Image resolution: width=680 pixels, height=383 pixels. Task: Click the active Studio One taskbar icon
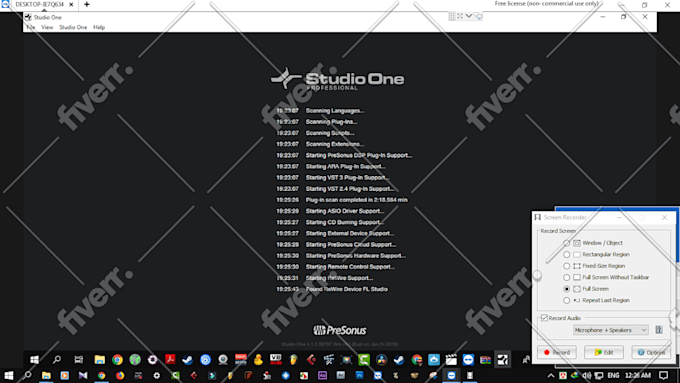coord(503,360)
